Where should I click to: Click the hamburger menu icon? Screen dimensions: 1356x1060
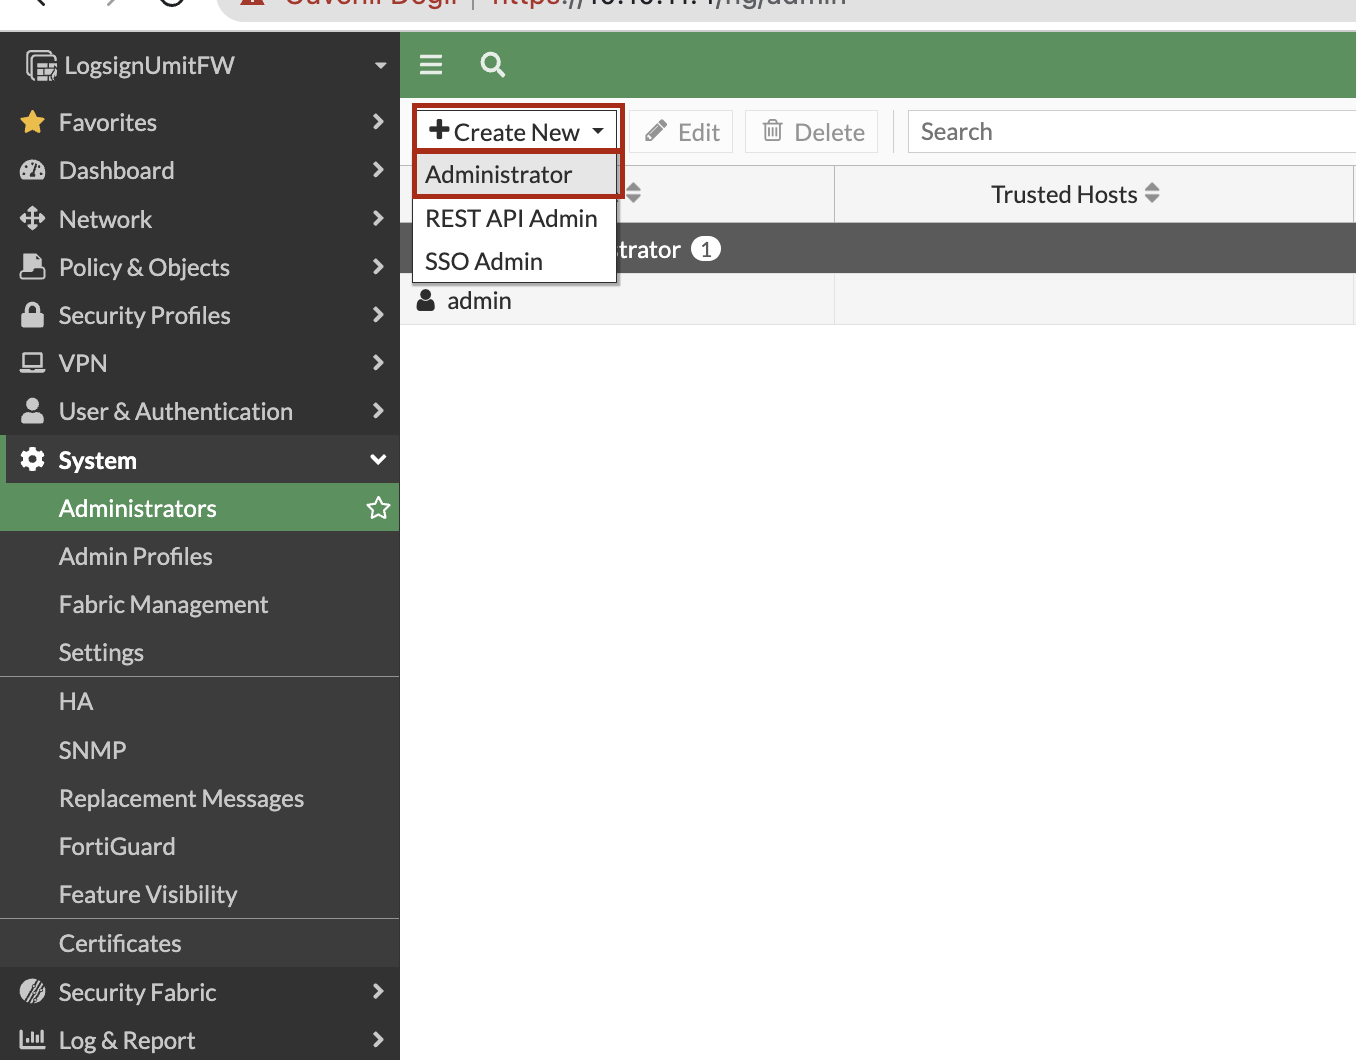431,65
